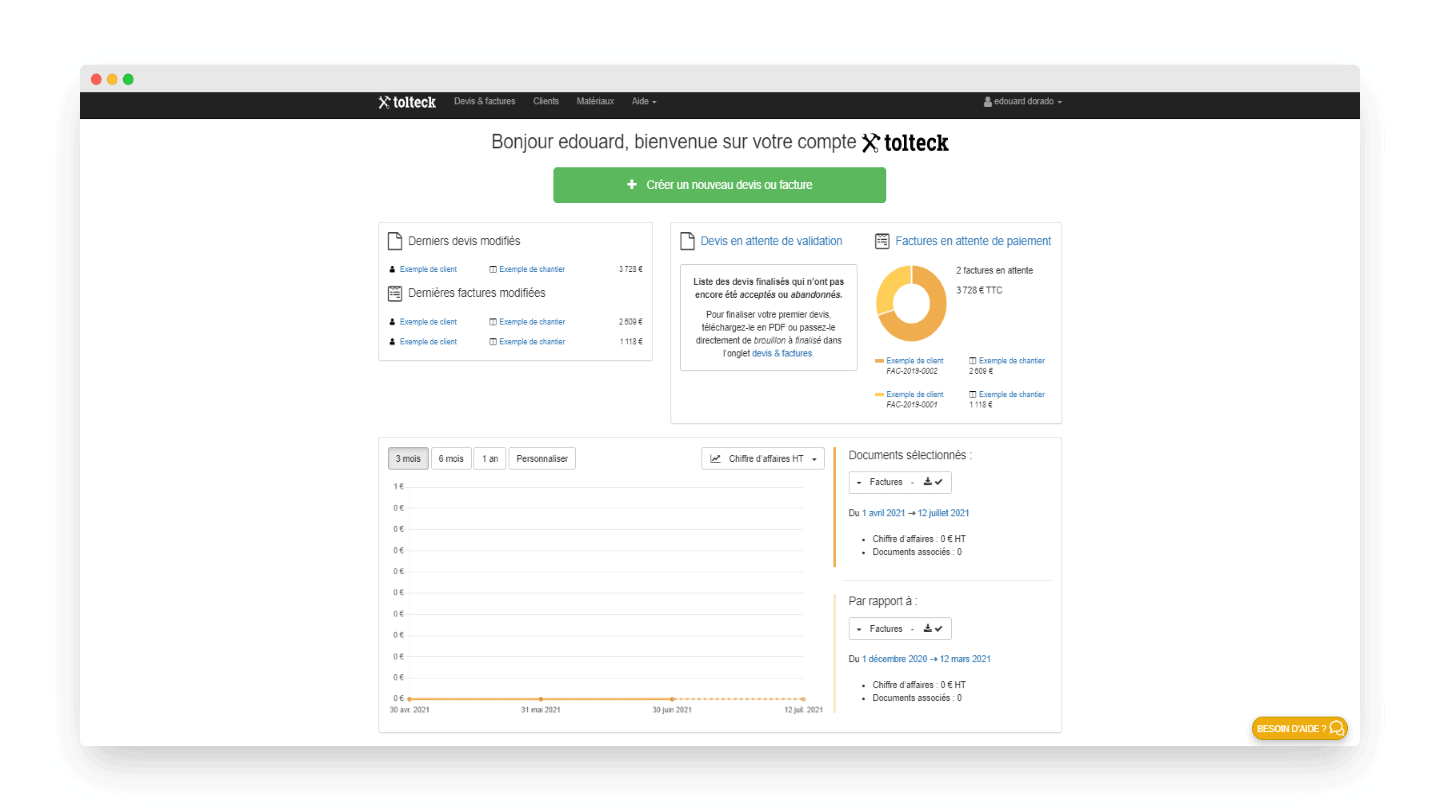Open the edouard dorado account menu
Viewport: 1440px width, 810px height.
pos(1023,102)
